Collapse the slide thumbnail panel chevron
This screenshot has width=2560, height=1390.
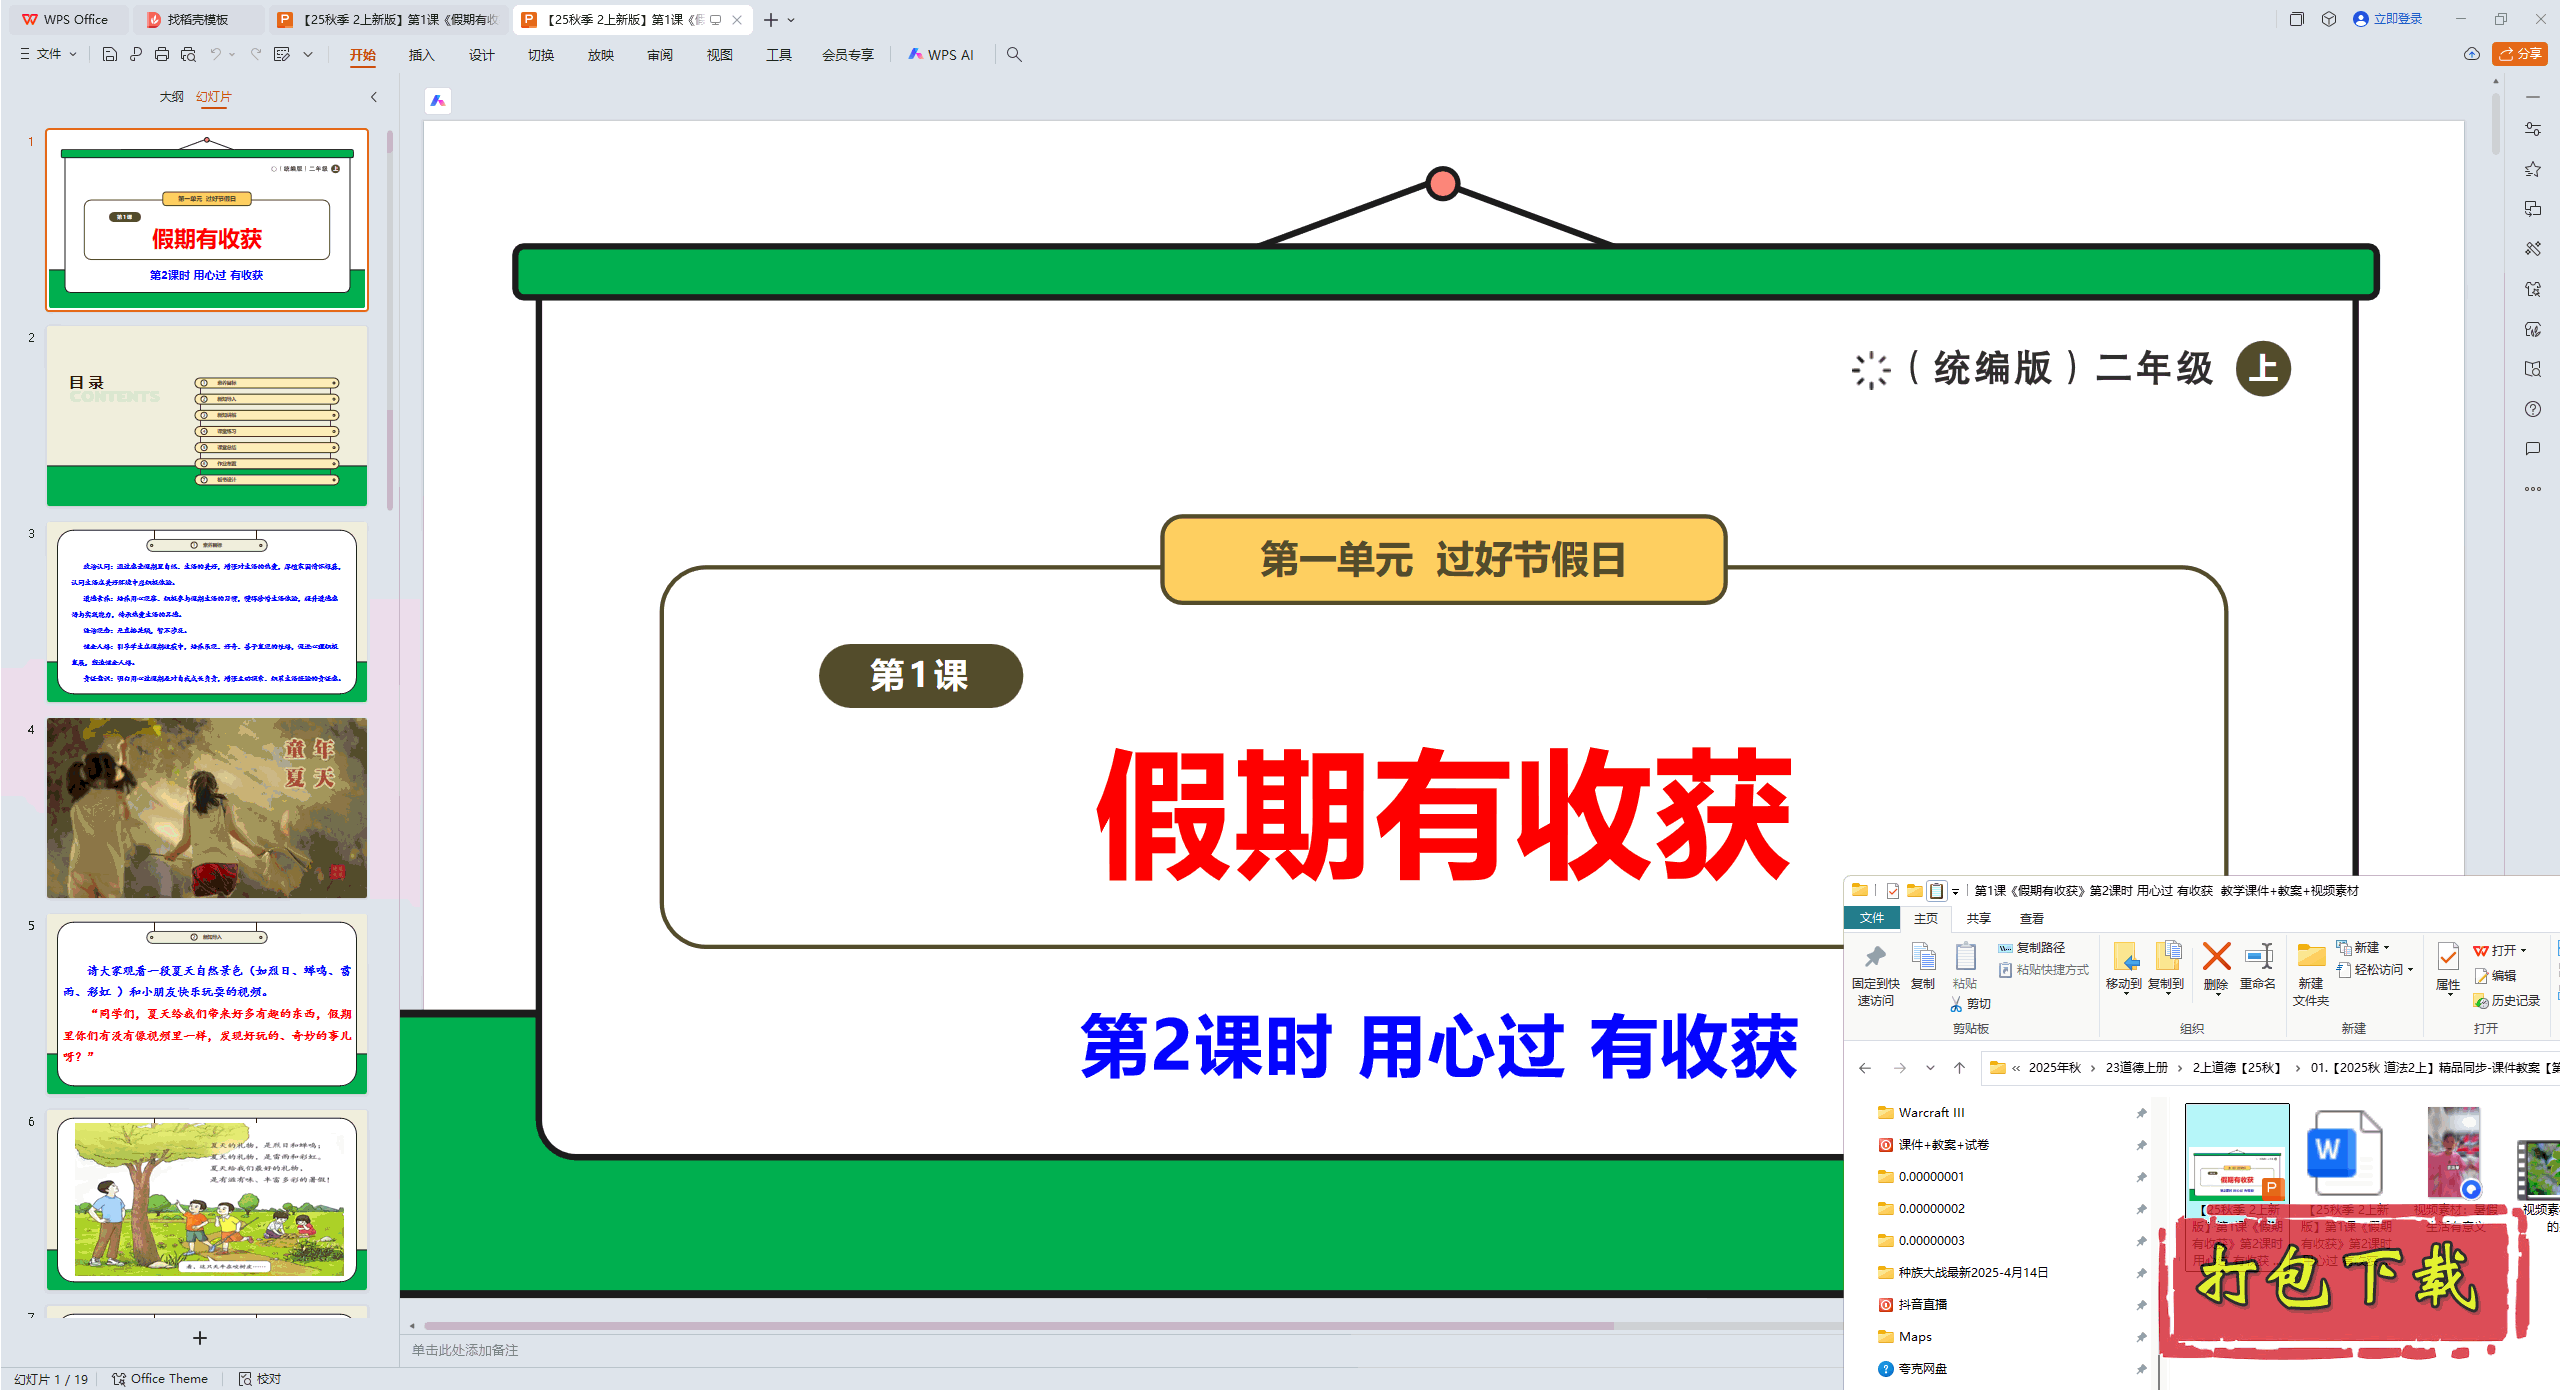(x=374, y=97)
